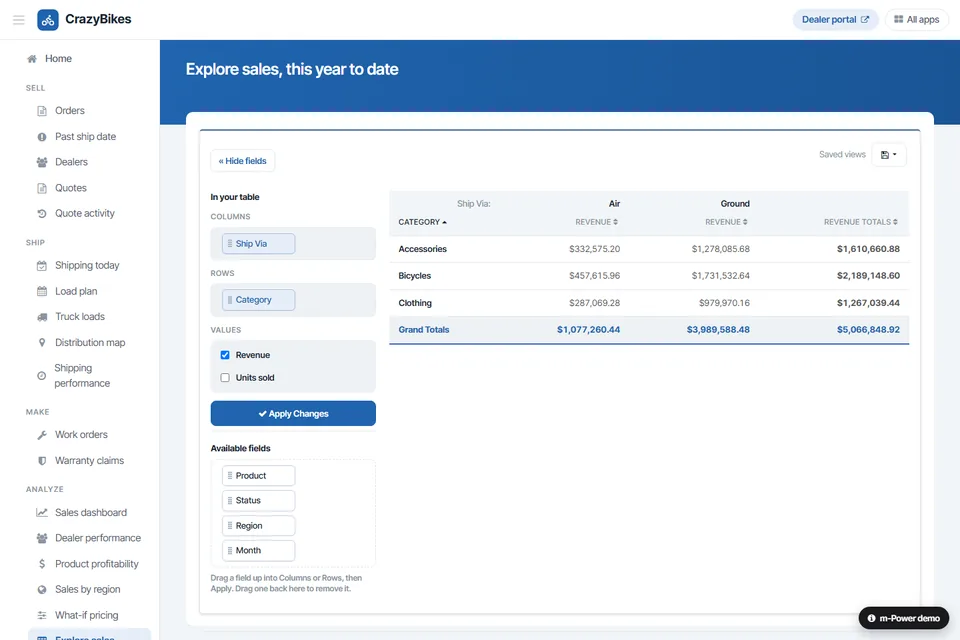Open Orders in the sidebar

pos(70,111)
